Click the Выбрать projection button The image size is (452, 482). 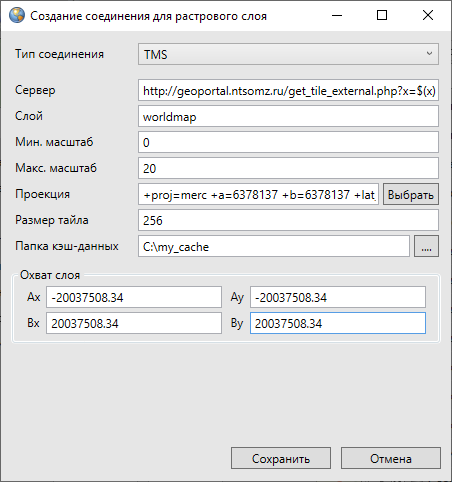411,194
